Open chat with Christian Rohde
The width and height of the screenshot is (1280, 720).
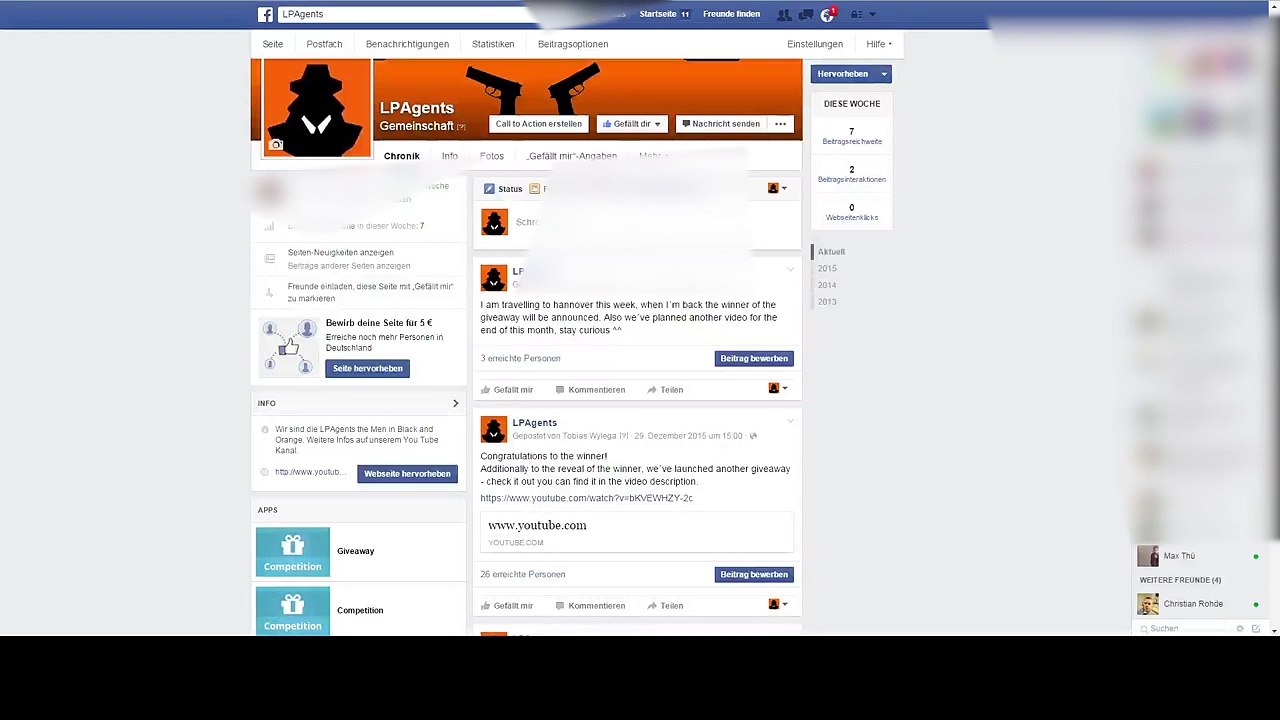tap(1198, 604)
